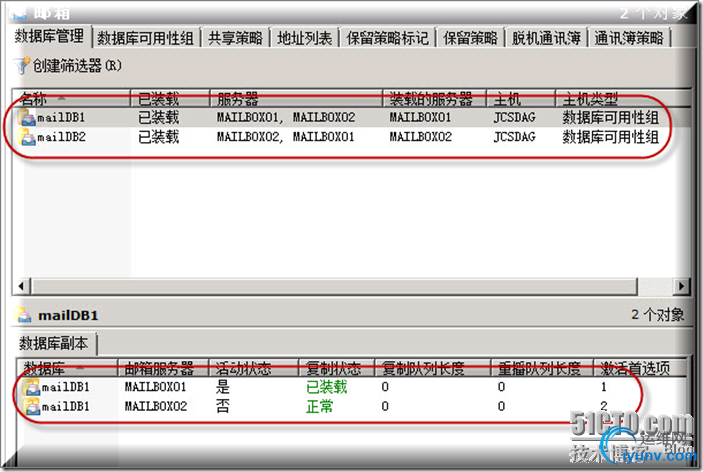
Task: Click the horizontal scrollbar thumb
Action: tap(334, 286)
